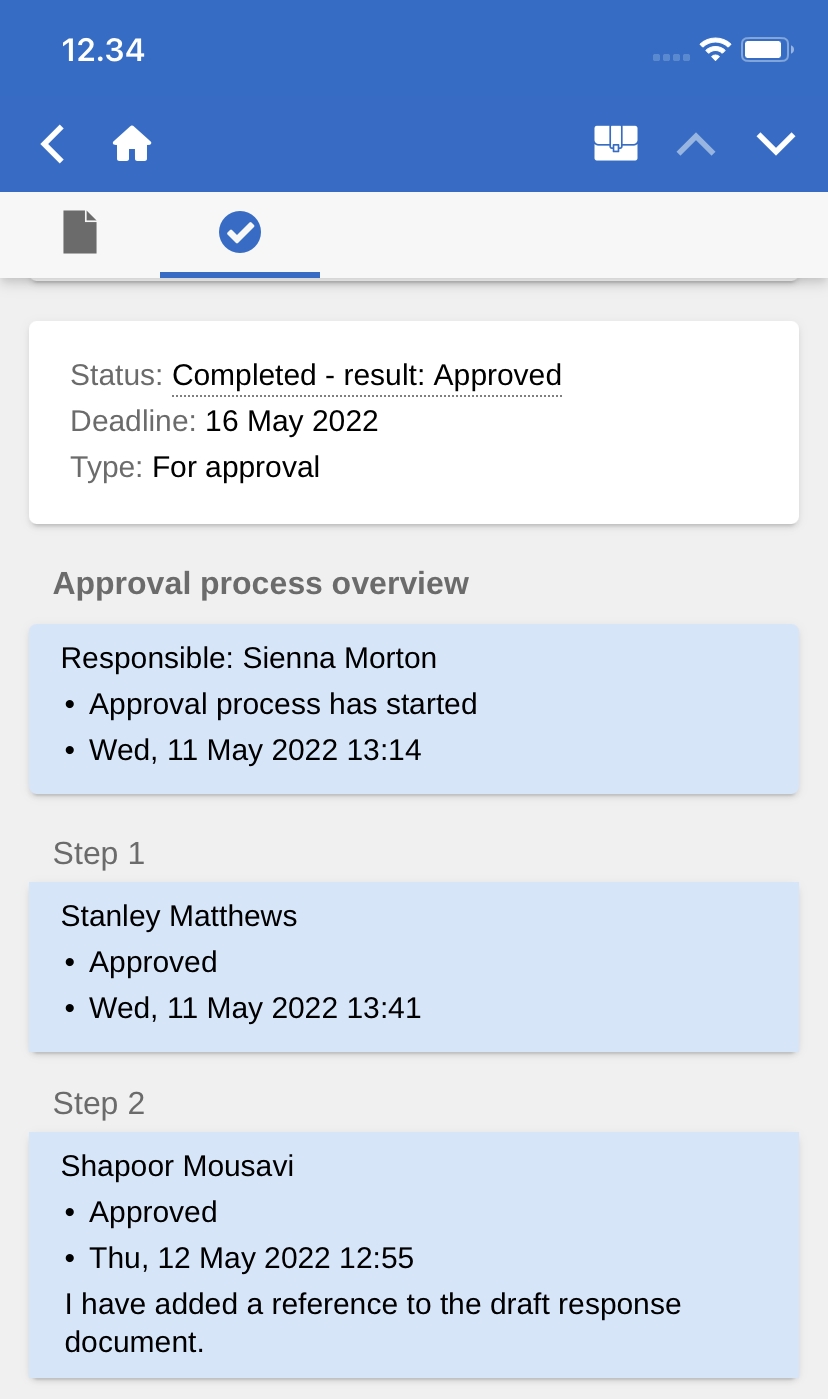The width and height of the screenshot is (828, 1399).
Task: Tap the Approval process overview heading
Action: pyautogui.click(x=261, y=584)
